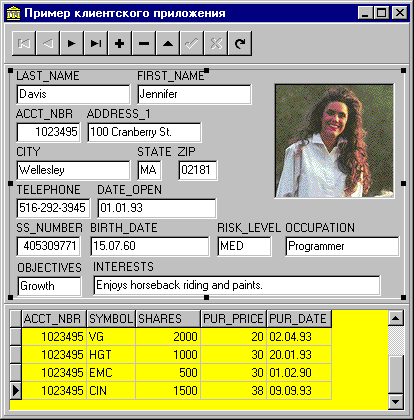
Task: Click grid scrollbar down arrow
Action: point(396,401)
